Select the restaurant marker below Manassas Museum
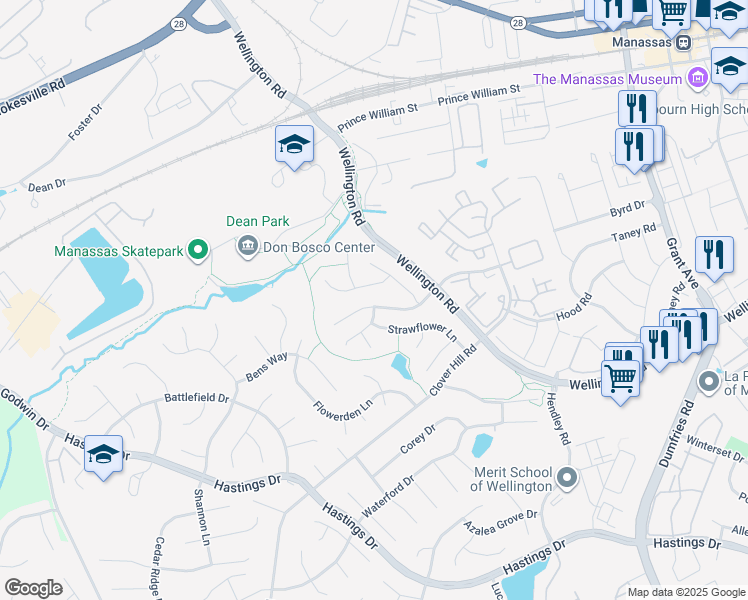 pos(637,110)
